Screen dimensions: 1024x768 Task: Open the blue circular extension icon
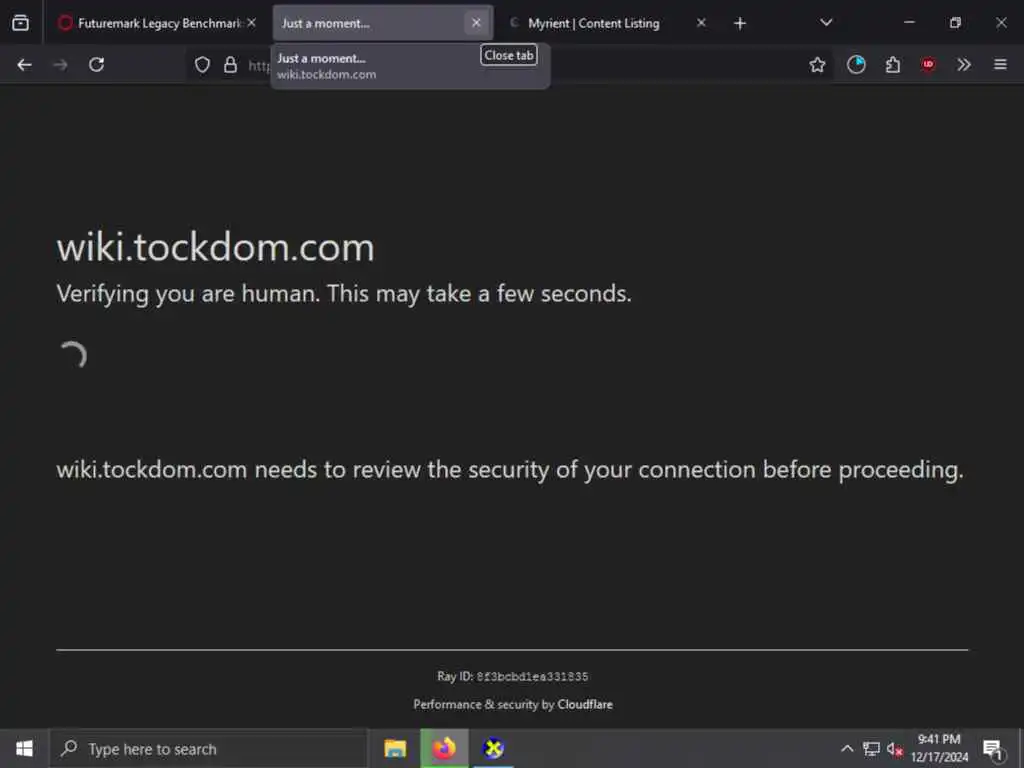[856, 65]
